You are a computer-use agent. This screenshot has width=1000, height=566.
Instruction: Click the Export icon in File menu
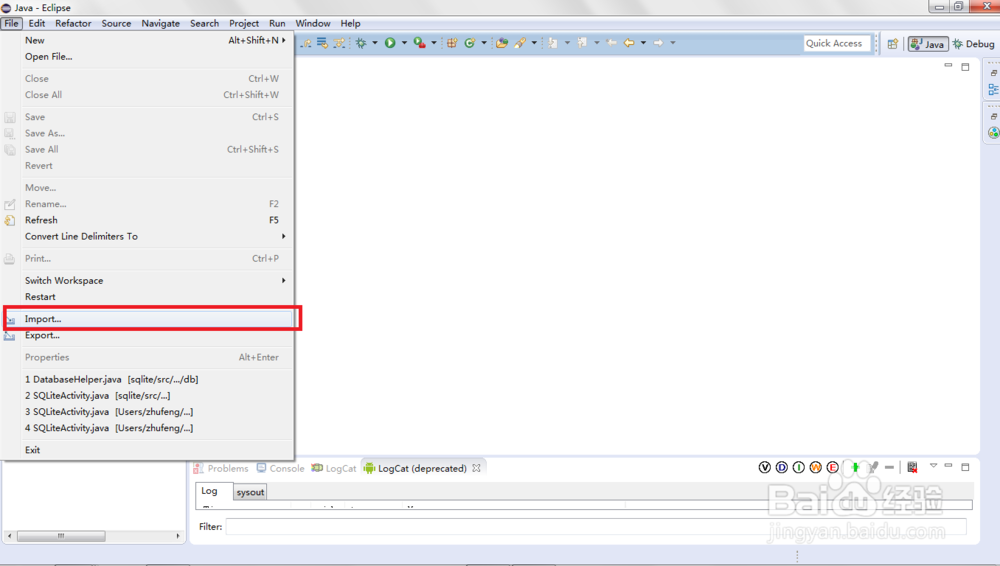10,336
